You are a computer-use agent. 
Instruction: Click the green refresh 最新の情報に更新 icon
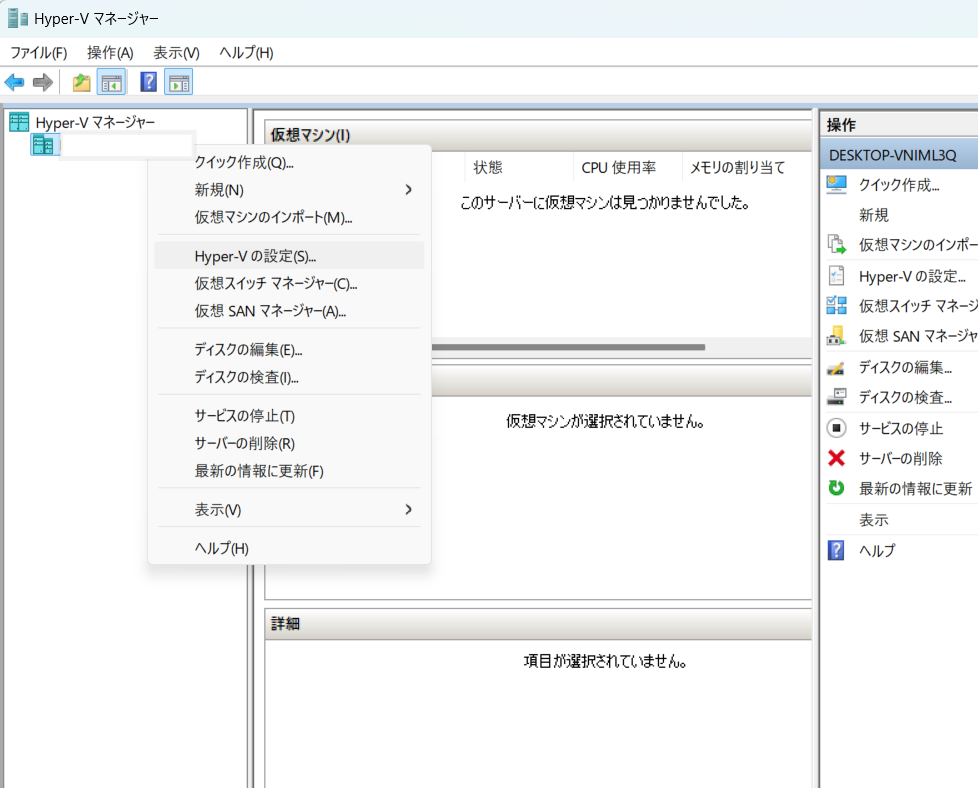[x=837, y=488]
